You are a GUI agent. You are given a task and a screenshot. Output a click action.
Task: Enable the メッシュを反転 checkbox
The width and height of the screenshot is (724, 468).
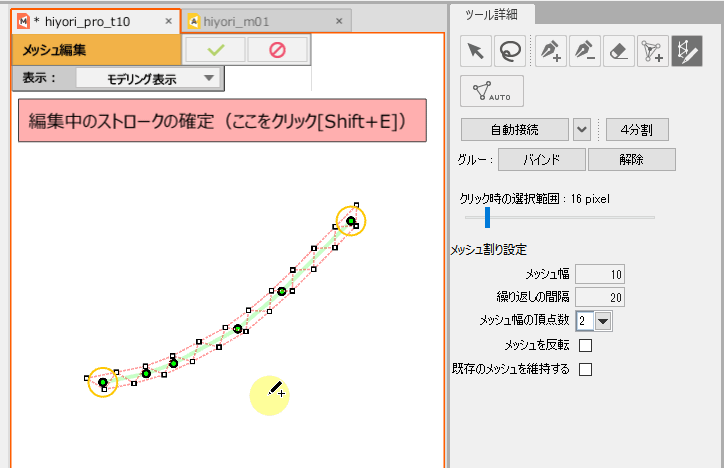click(x=586, y=346)
